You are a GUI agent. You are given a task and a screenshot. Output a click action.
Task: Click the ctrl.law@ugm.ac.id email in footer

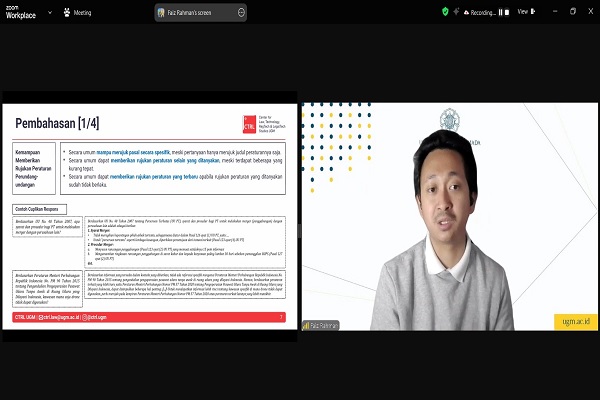[x=59, y=317]
